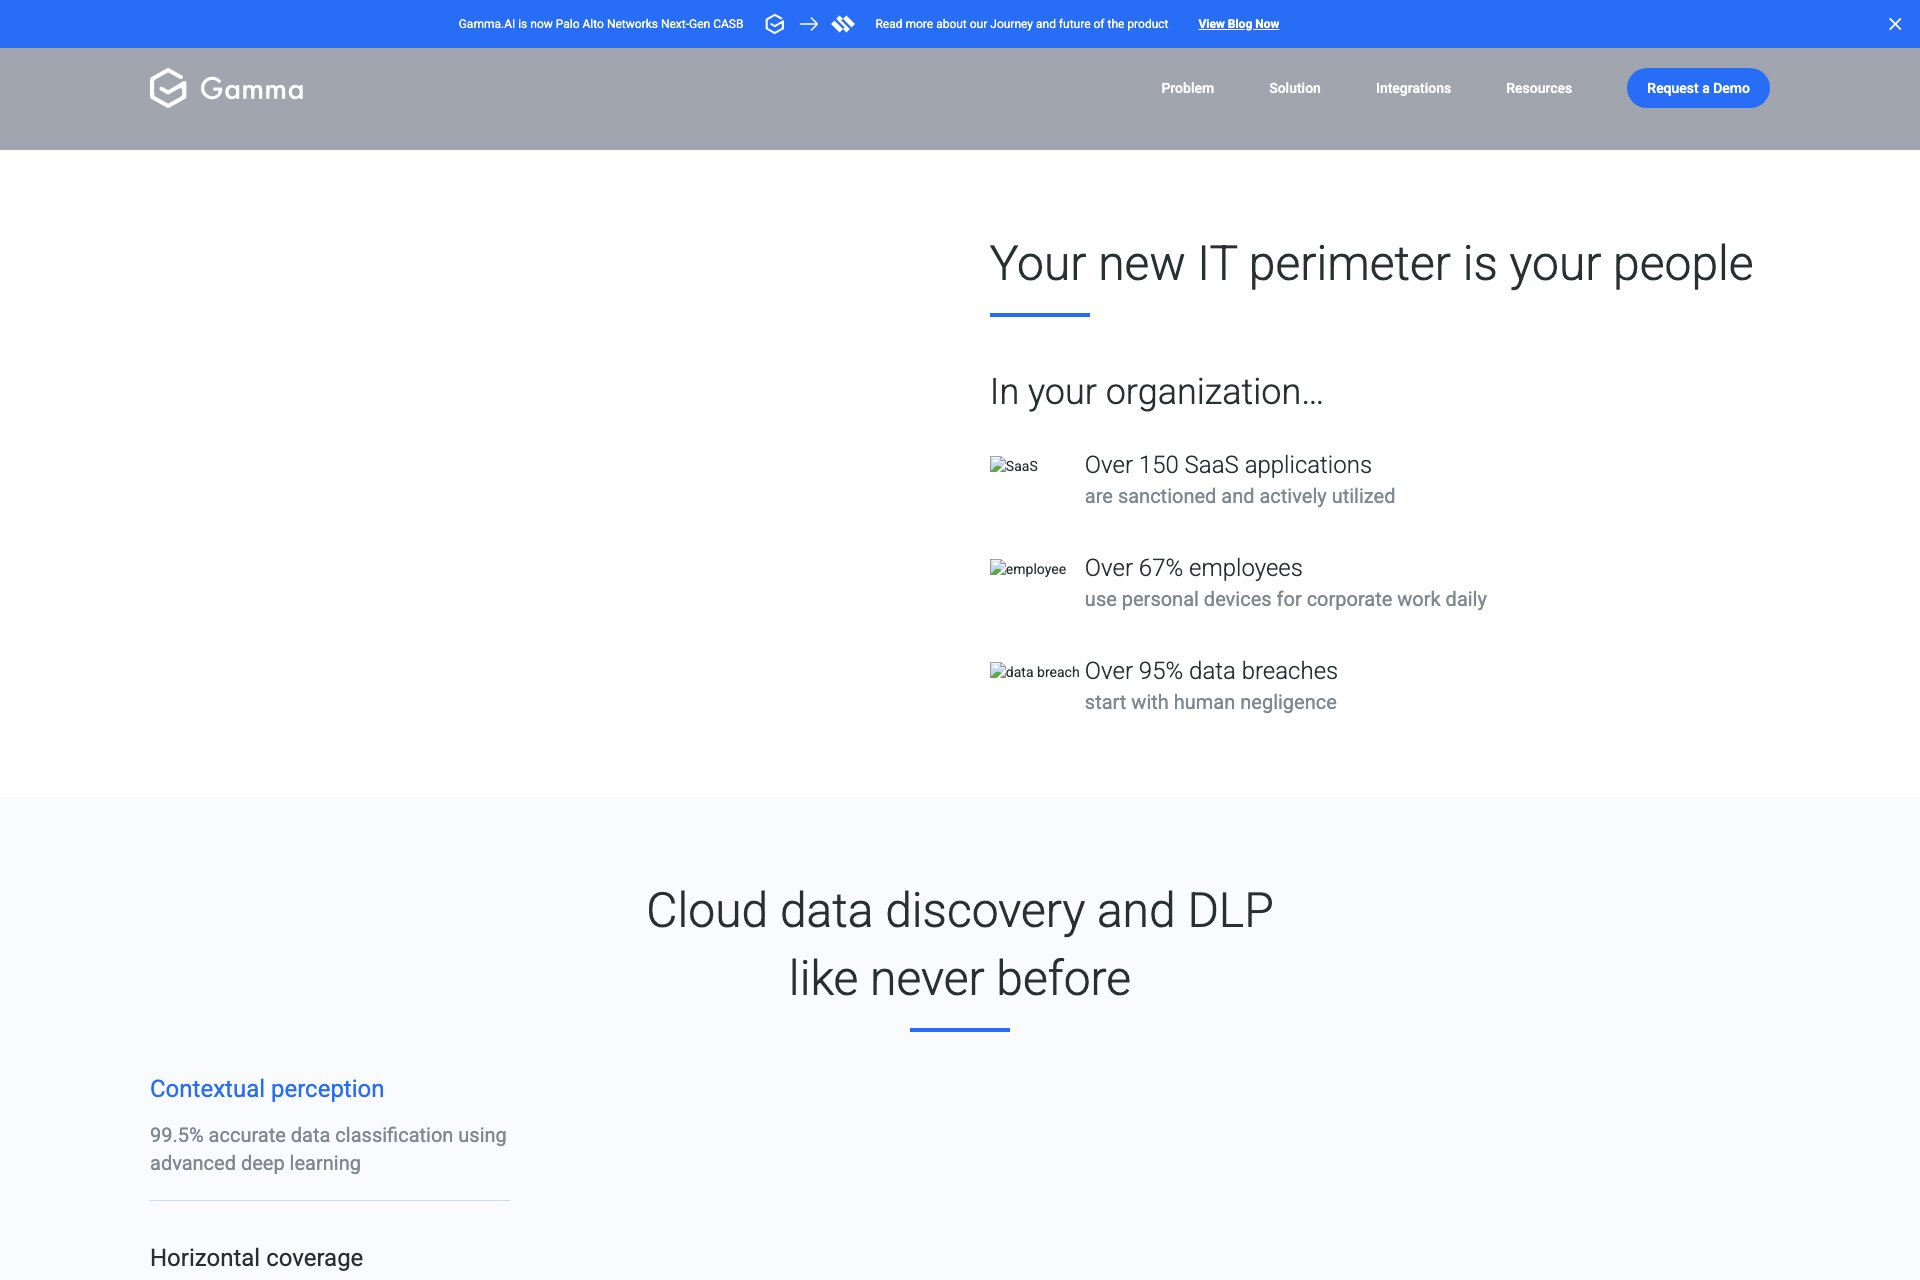Open the Resources nav menu

(x=1538, y=88)
